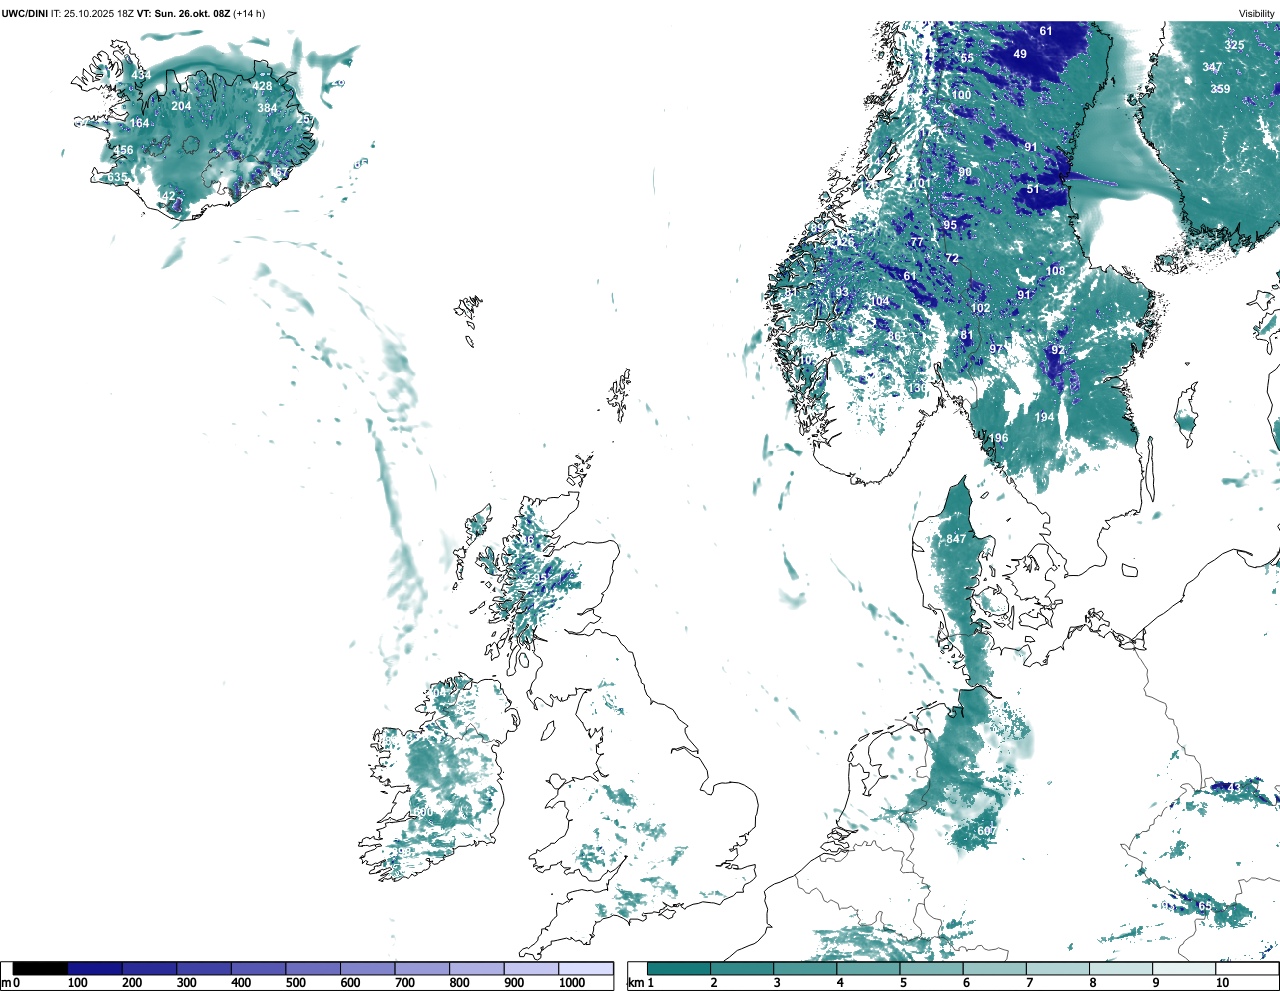This screenshot has height=991, width=1280.
Task: Click the '(+14 h)' forecast offset text
Action: (249, 13)
